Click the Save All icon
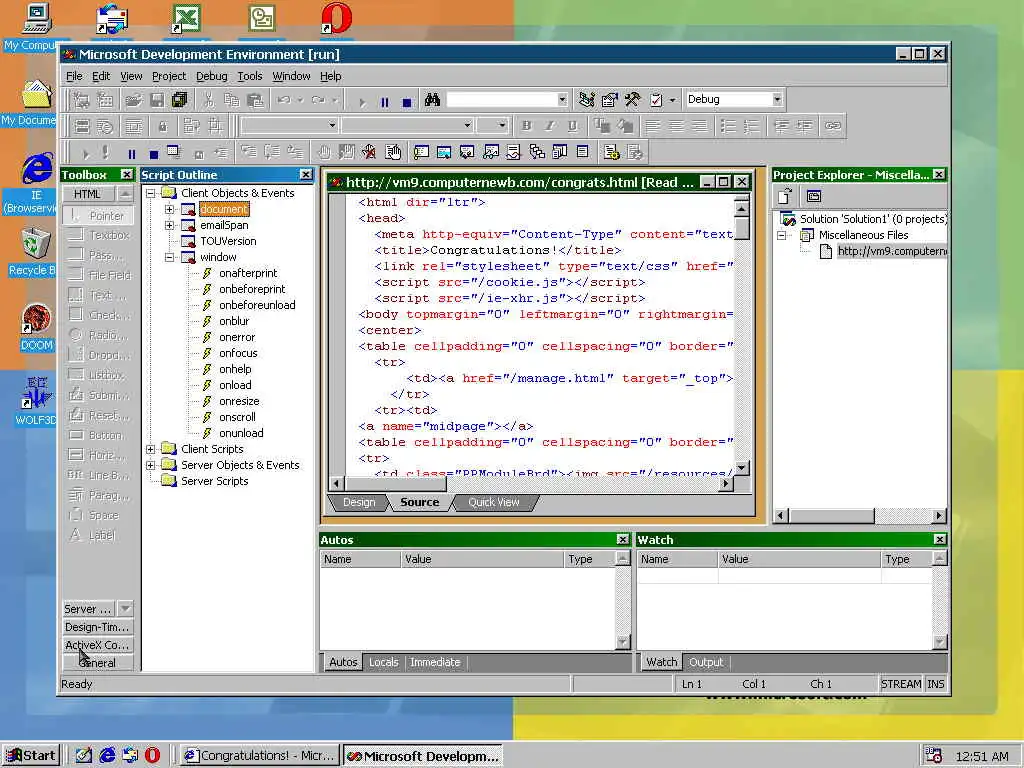This screenshot has width=1024, height=768. pyautogui.click(x=180, y=100)
